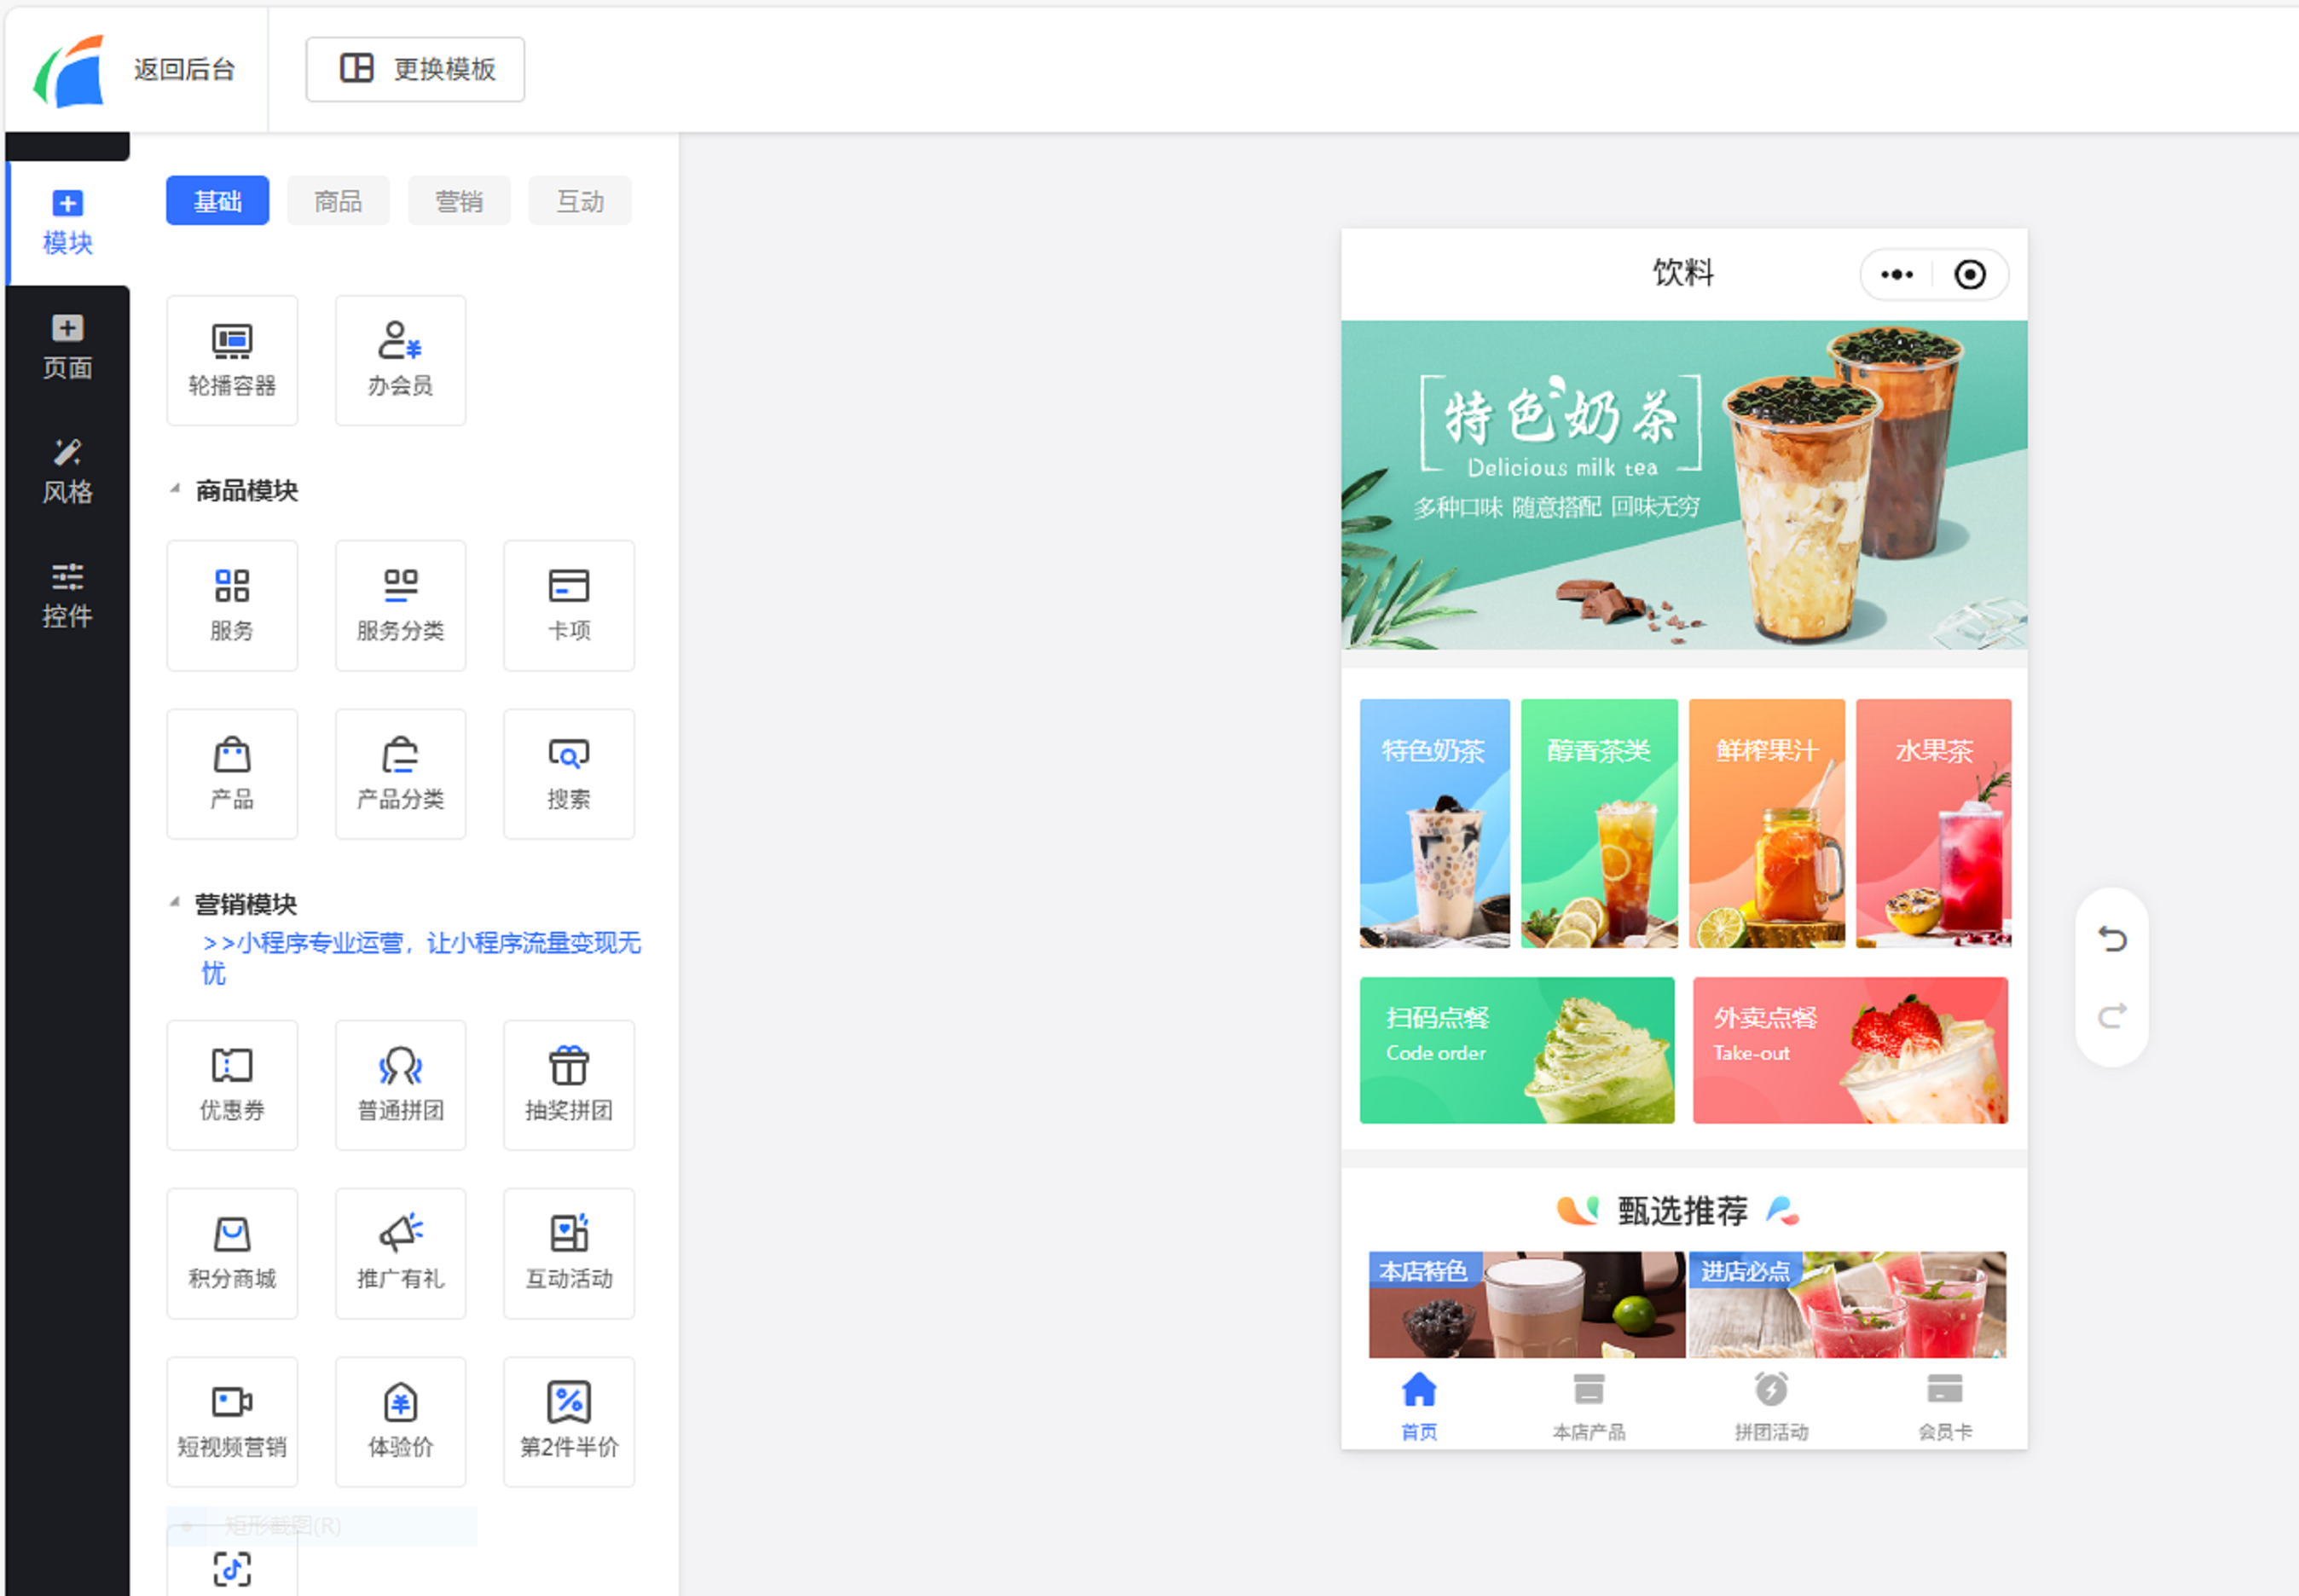2299x1596 pixels.
Task: Choose the 抽奖拼团 gift module
Action: pyautogui.click(x=568, y=1084)
